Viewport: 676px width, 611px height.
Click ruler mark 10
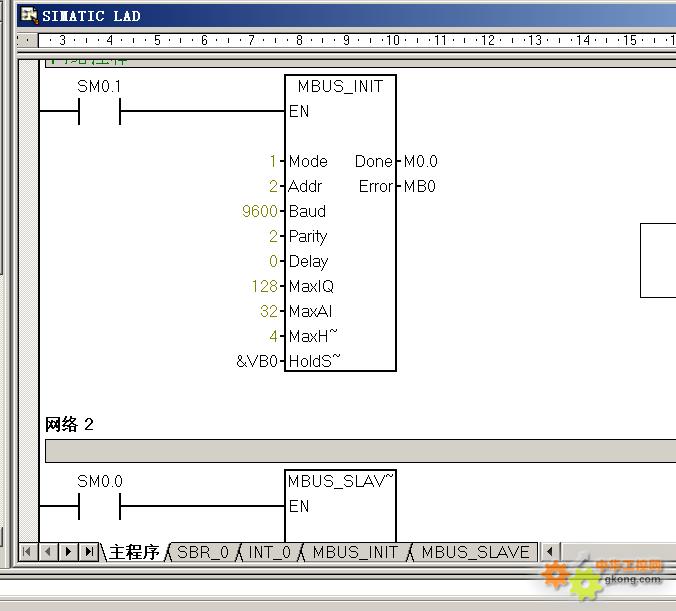392,40
